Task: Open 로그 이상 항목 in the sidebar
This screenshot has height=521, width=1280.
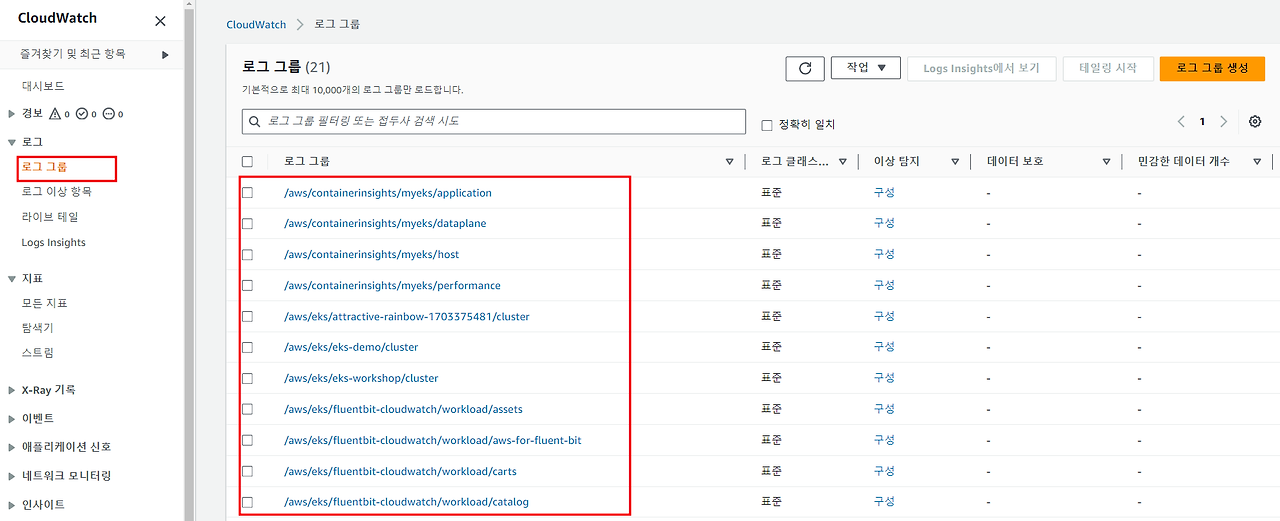Action: (x=56, y=191)
